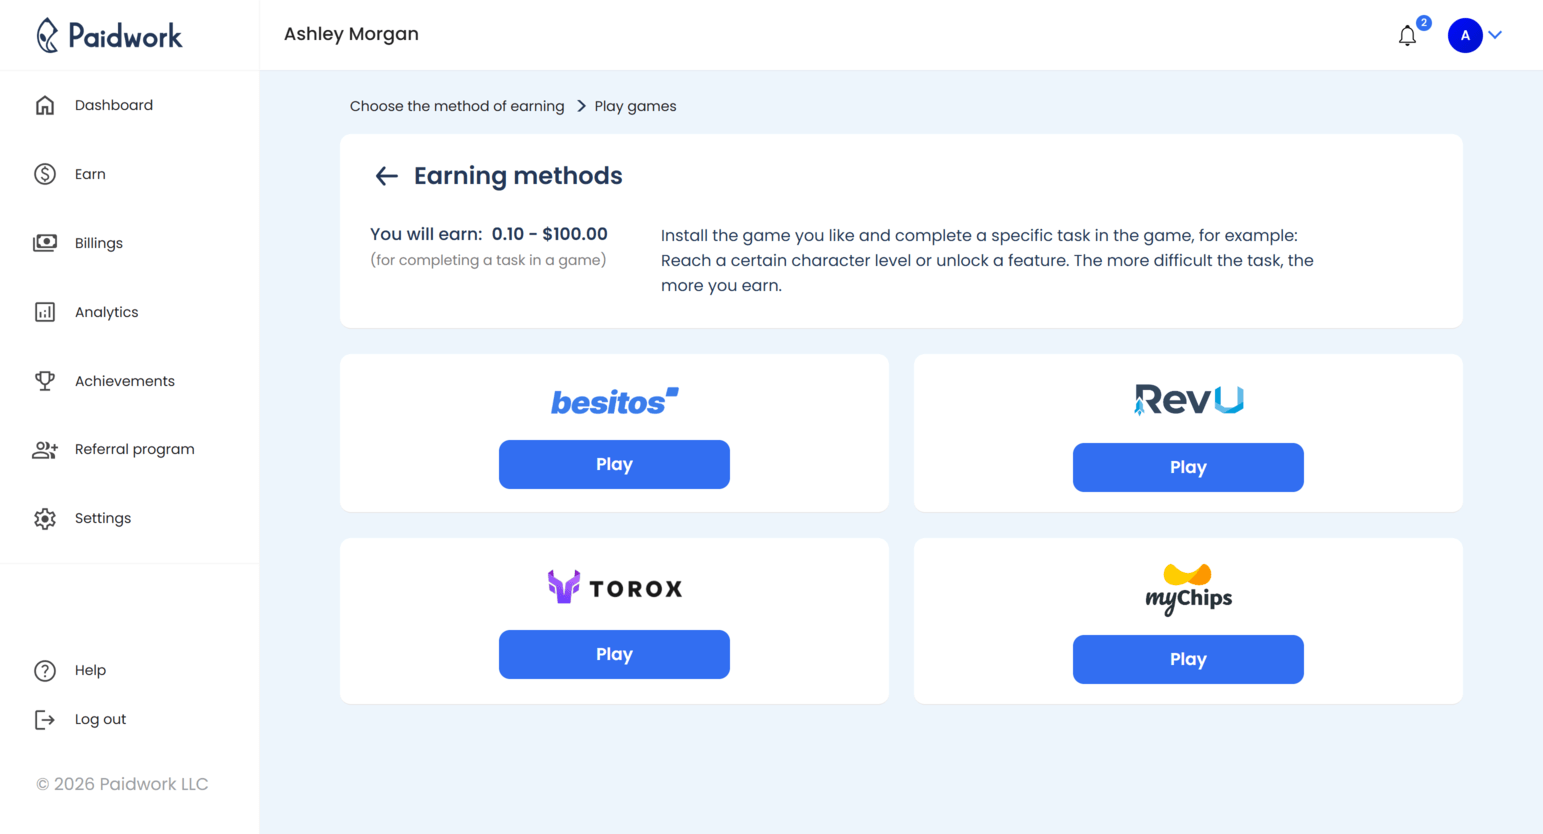The width and height of the screenshot is (1543, 834).
Task: Click the Log out arrow icon
Action: [x=46, y=719]
